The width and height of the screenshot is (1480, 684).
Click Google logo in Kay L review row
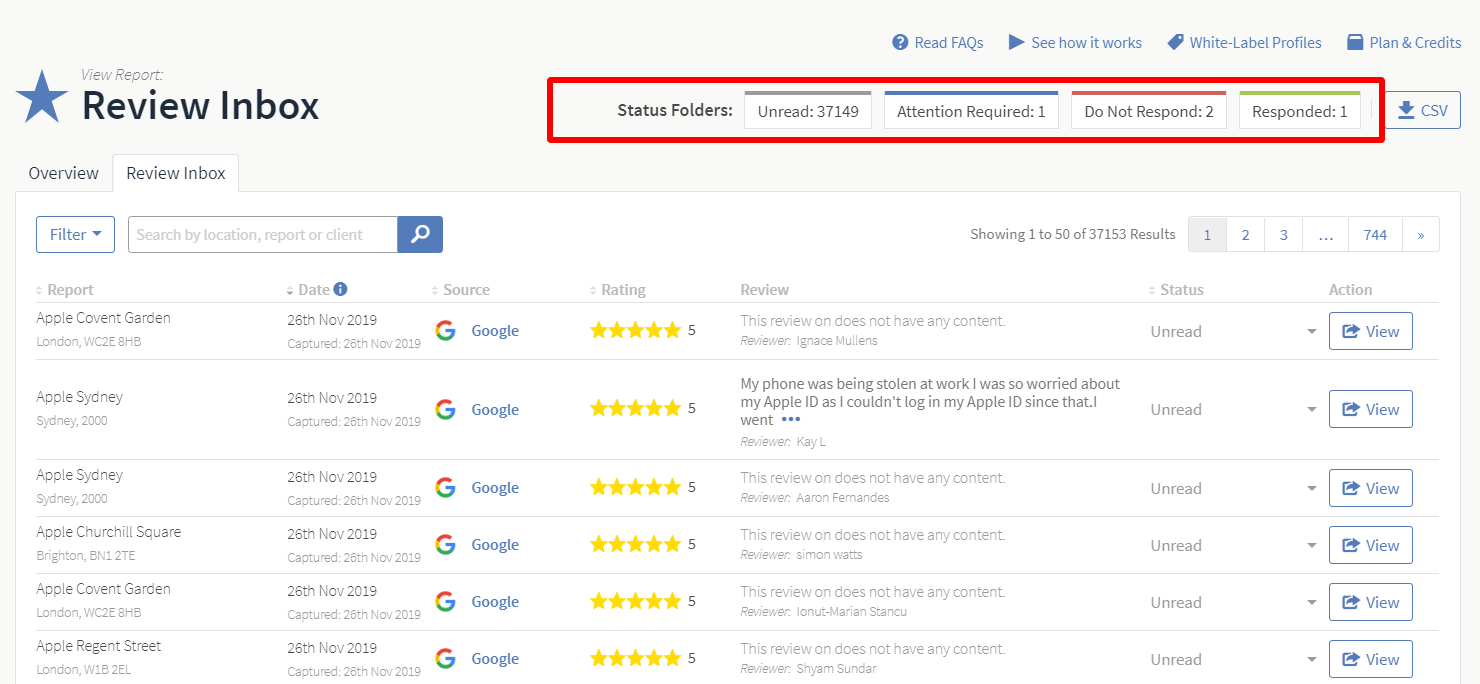pyautogui.click(x=446, y=409)
